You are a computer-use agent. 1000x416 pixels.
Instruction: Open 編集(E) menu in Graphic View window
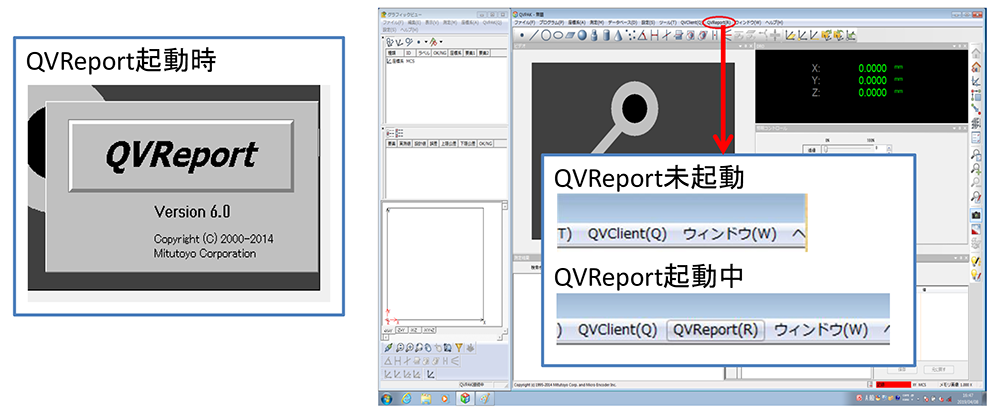[x=414, y=22]
